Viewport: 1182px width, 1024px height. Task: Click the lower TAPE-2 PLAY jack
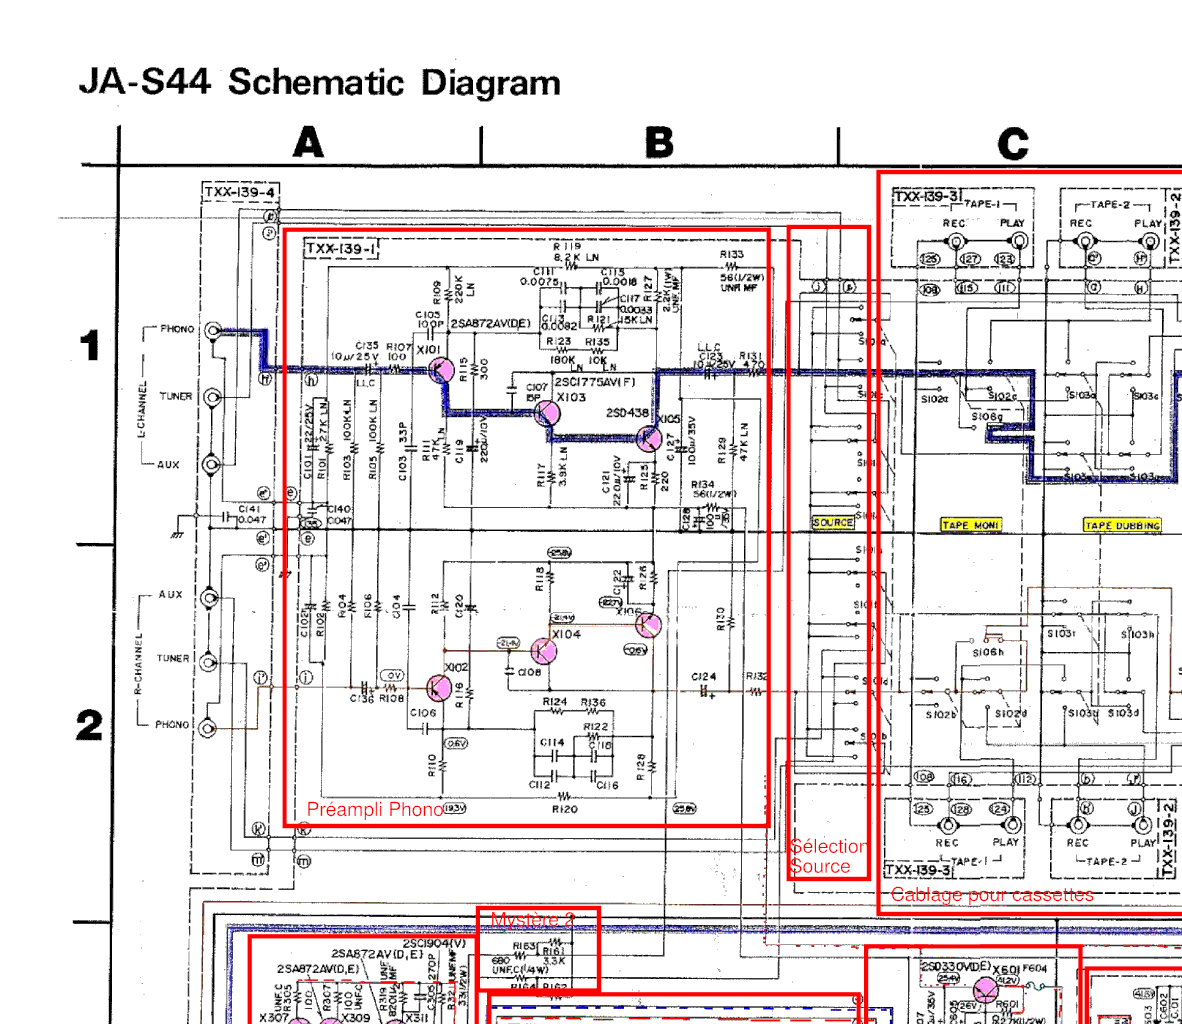tap(1143, 824)
